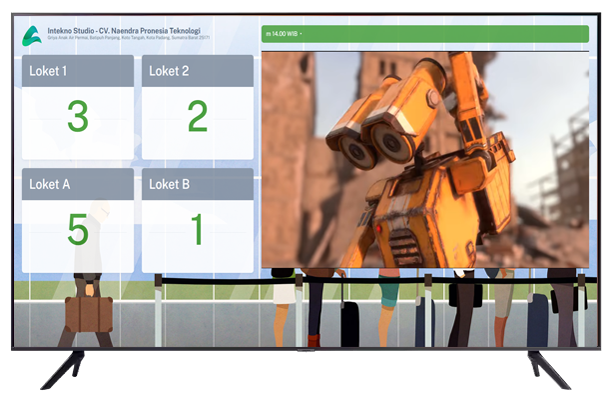Click the Loket A header

(x=78, y=184)
